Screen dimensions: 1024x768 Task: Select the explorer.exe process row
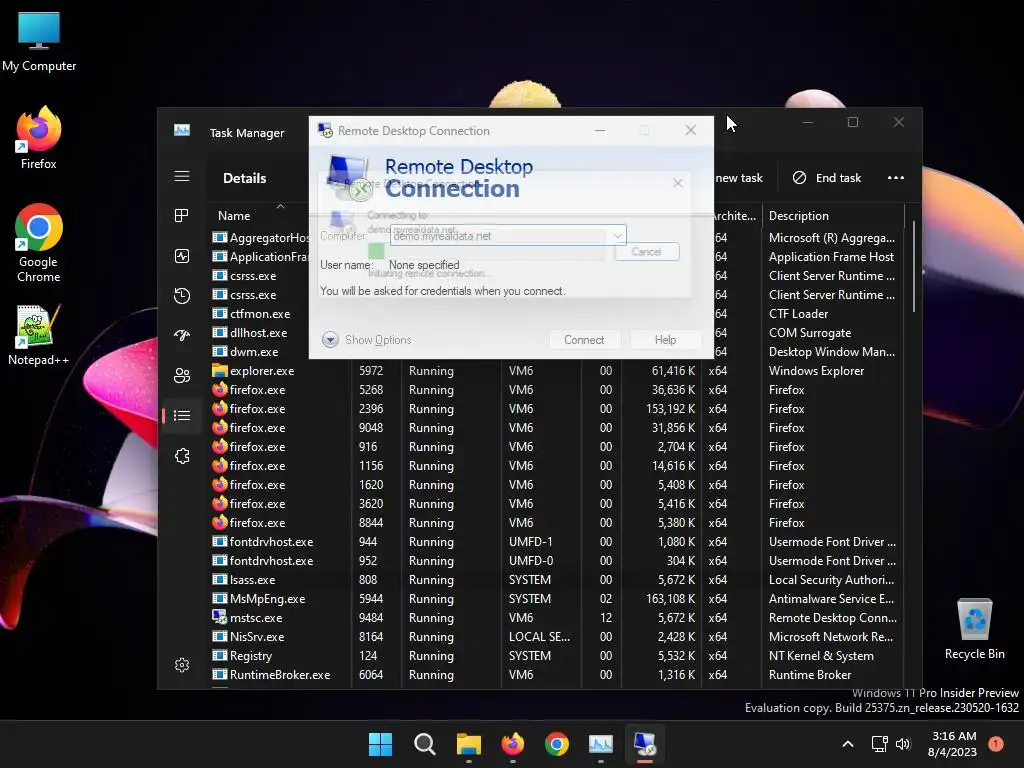click(x=556, y=370)
